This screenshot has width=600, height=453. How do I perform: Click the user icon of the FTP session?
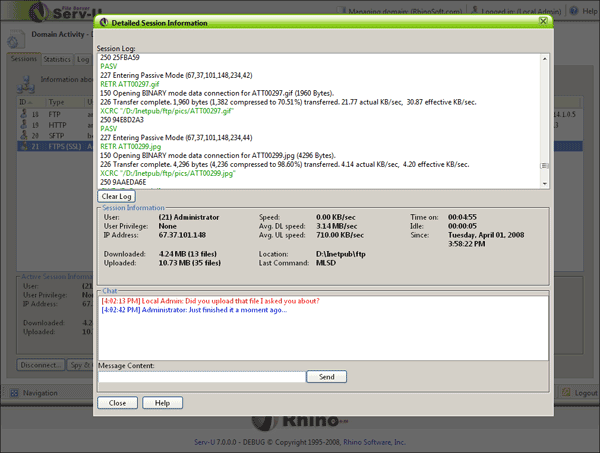tap(24, 114)
